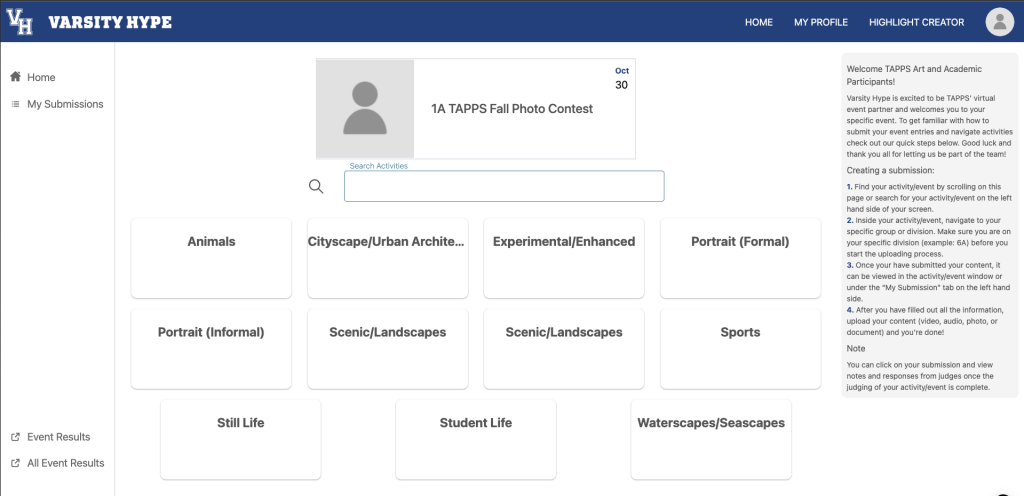Click the VH logo icon
The height and width of the screenshot is (496, 1024).
click(x=20, y=22)
